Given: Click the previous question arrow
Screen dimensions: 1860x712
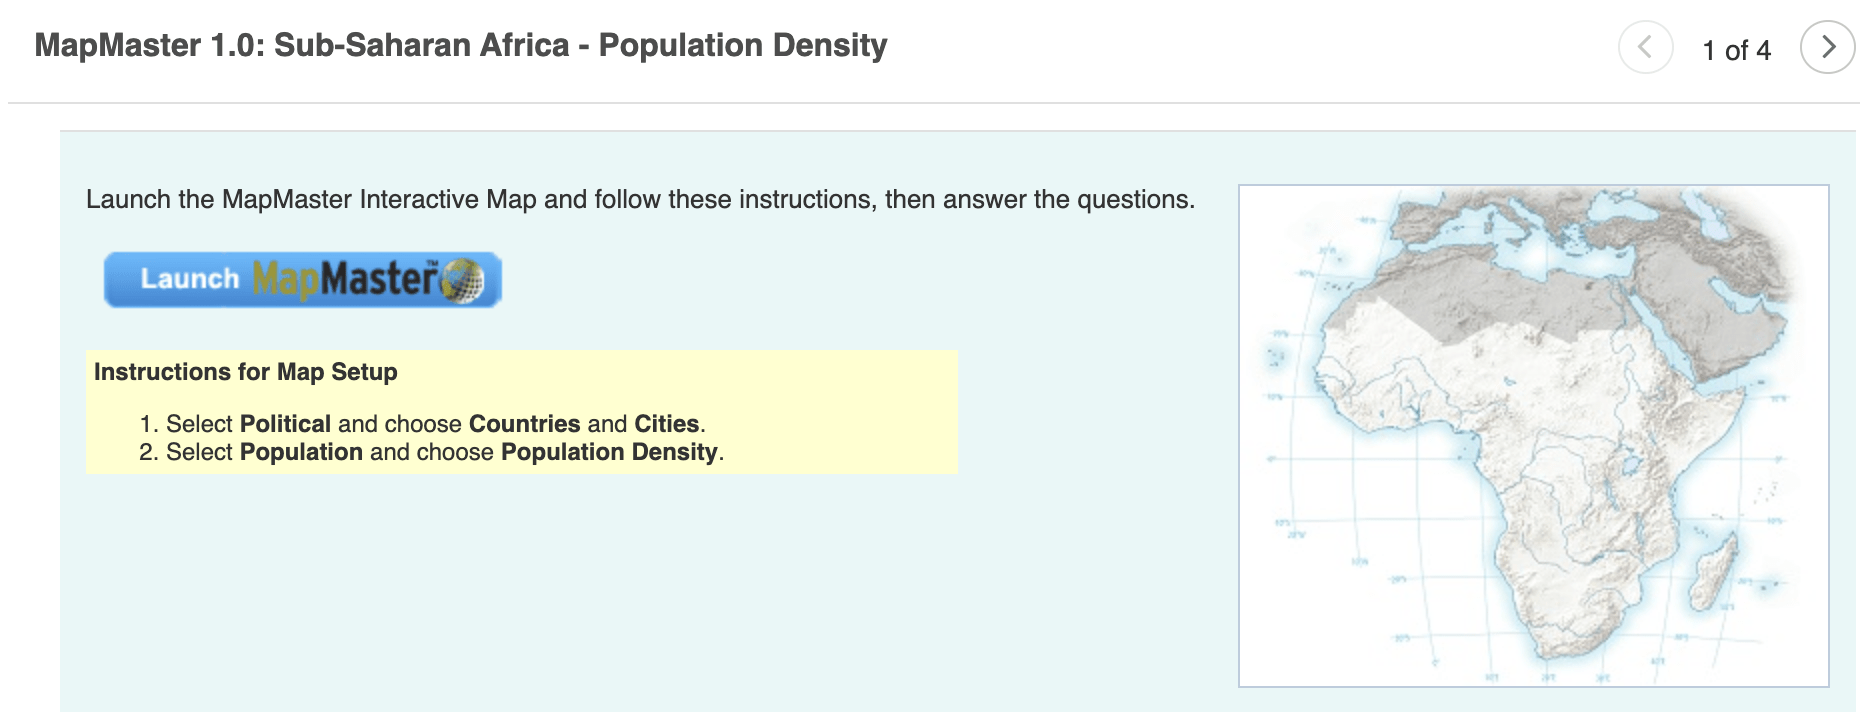Looking at the screenshot, I should point(1645,47).
